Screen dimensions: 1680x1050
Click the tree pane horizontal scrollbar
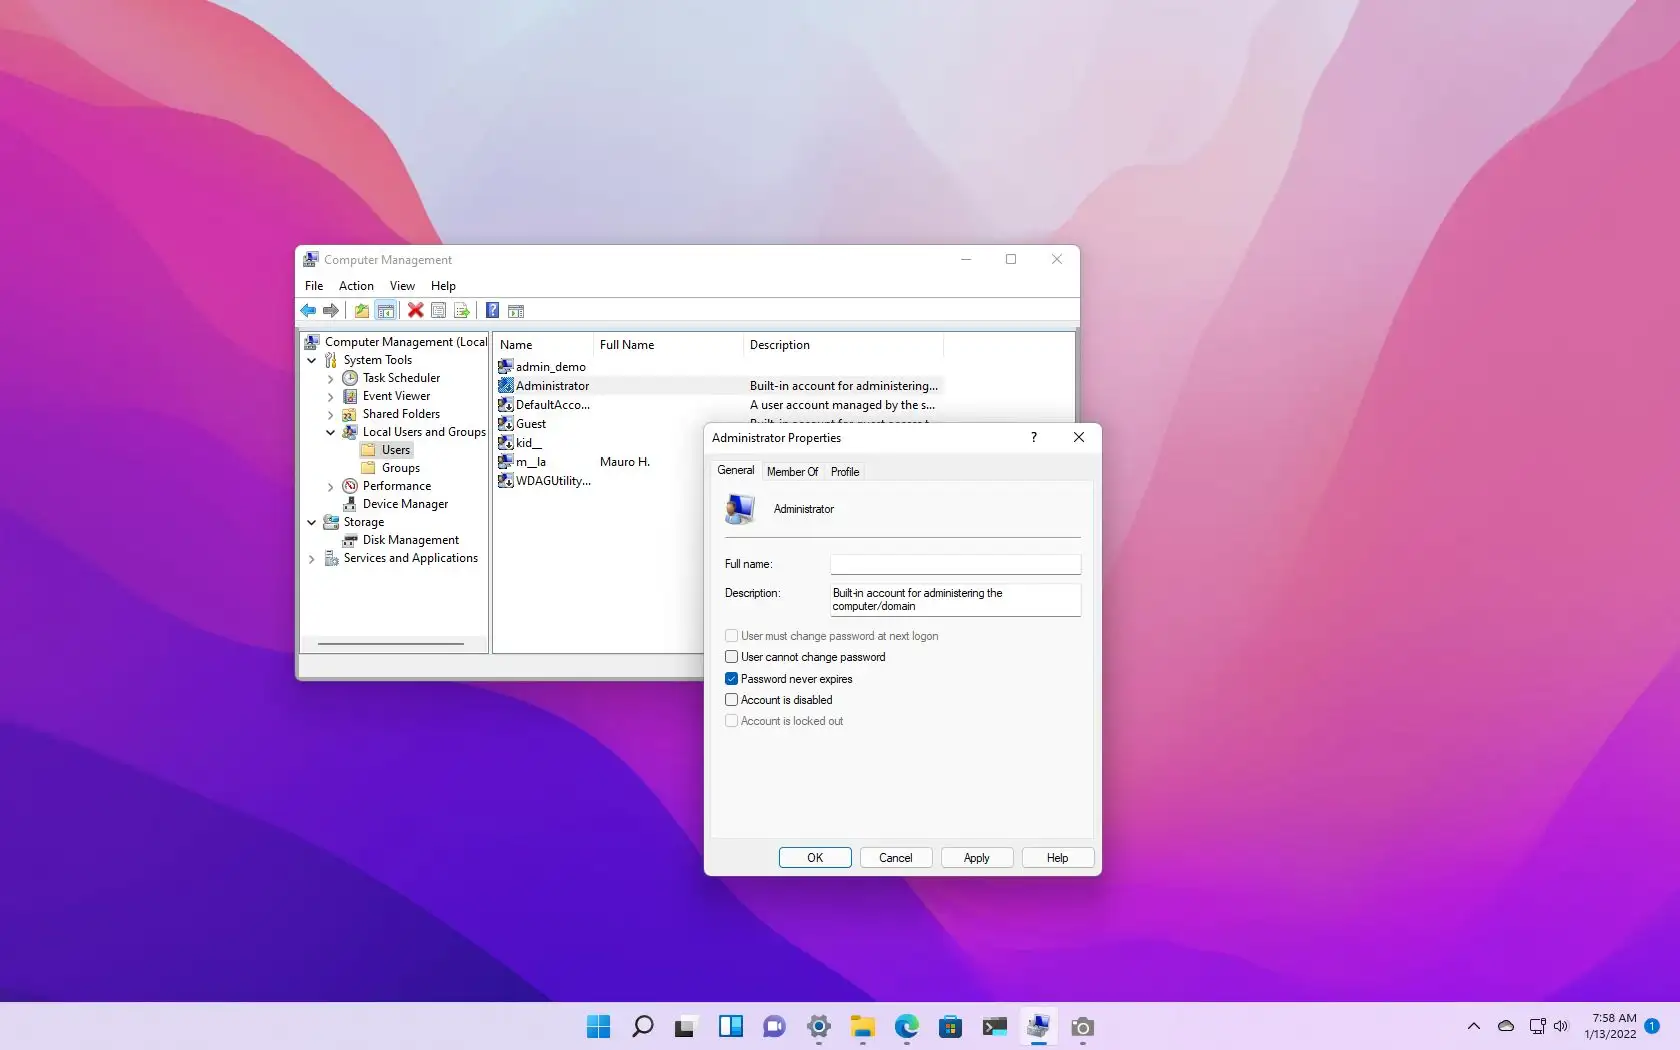(390, 644)
